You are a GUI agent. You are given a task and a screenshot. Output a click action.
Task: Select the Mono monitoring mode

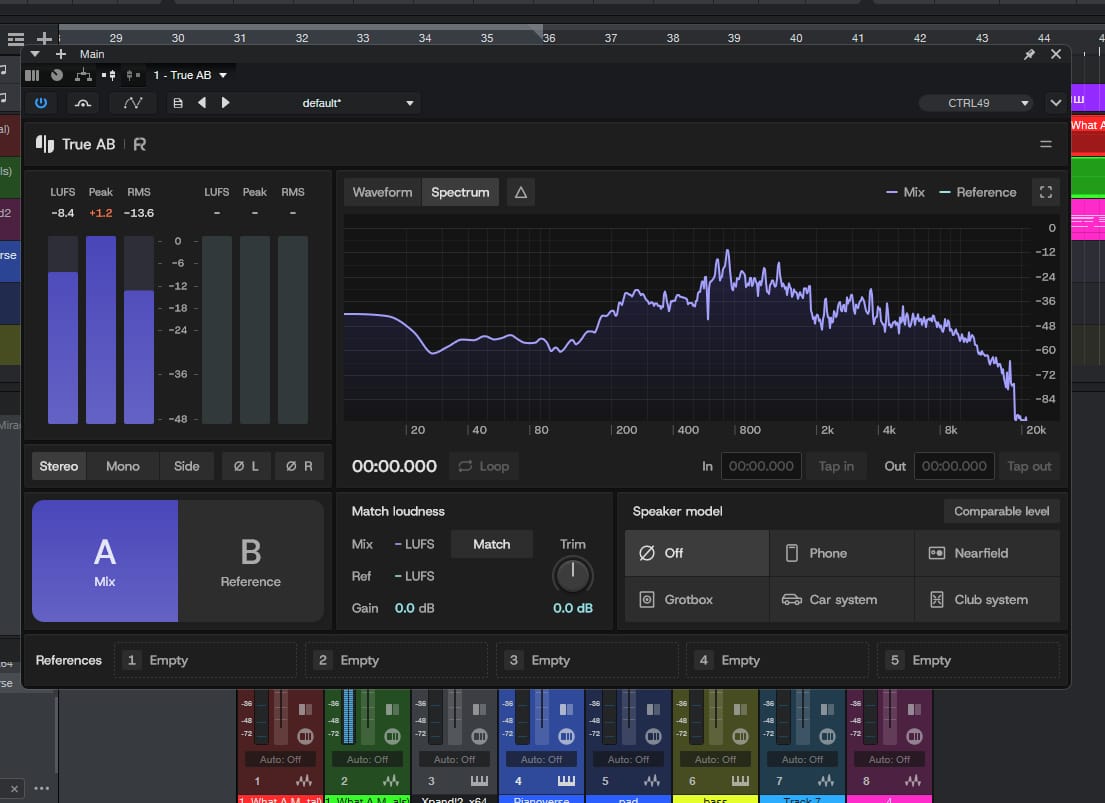click(x=123, y=466)
